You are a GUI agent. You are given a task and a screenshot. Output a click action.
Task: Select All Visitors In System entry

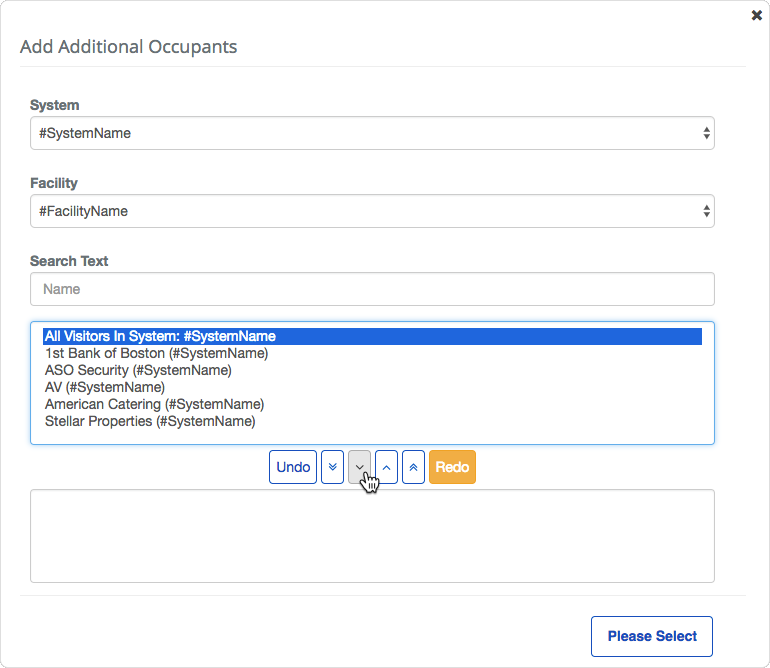click(x=160, y=336)
